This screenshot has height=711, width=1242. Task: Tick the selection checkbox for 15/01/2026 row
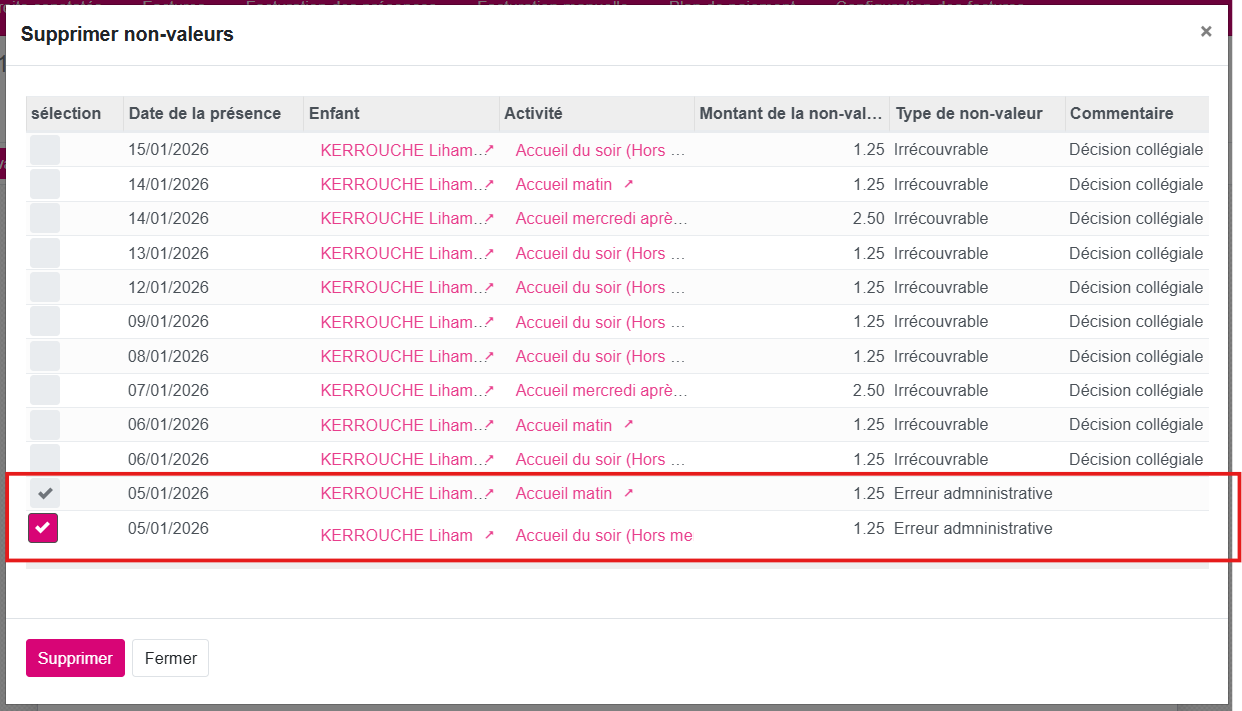pos(44,150)
